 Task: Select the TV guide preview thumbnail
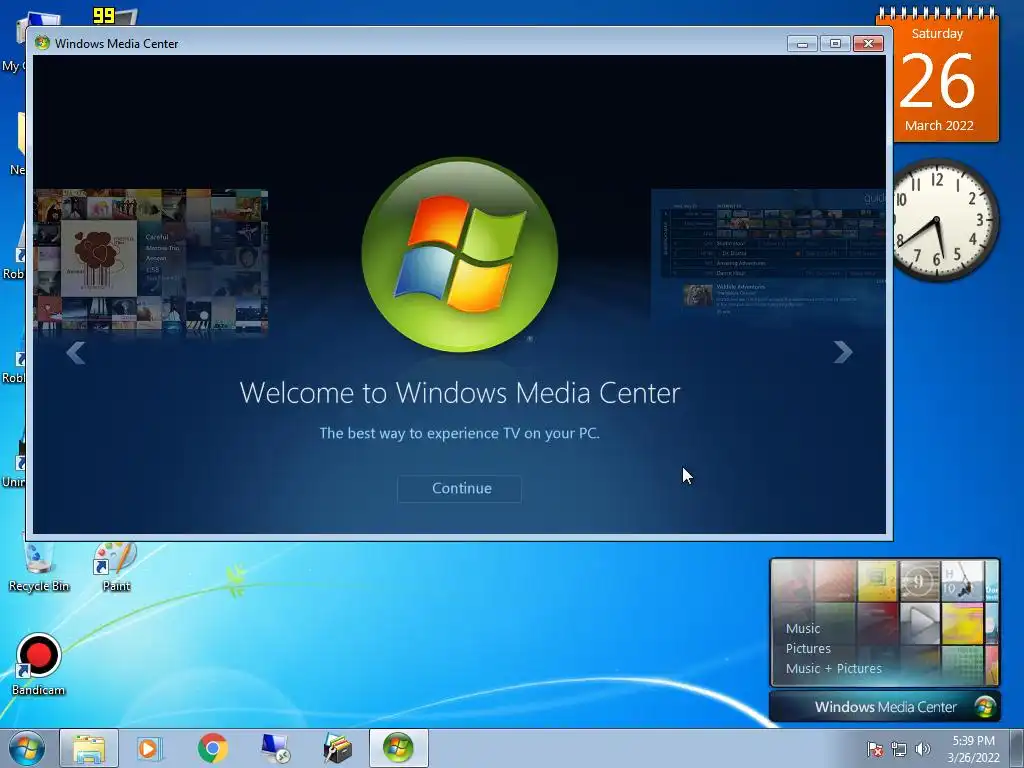click(x=768, y=255)
